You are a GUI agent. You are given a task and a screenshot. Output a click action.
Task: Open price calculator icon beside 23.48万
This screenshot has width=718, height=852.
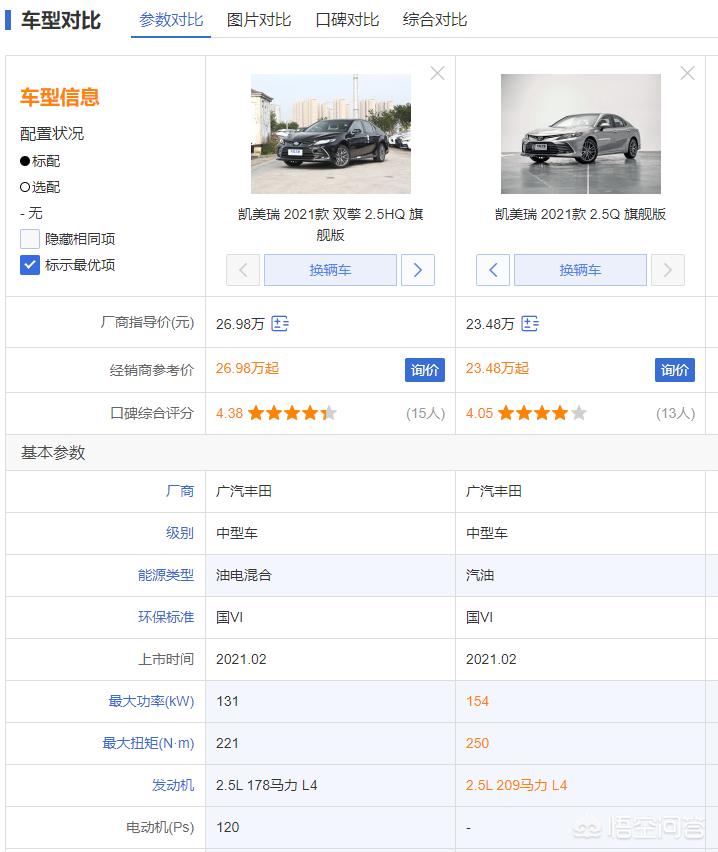[x=530, y=324]
